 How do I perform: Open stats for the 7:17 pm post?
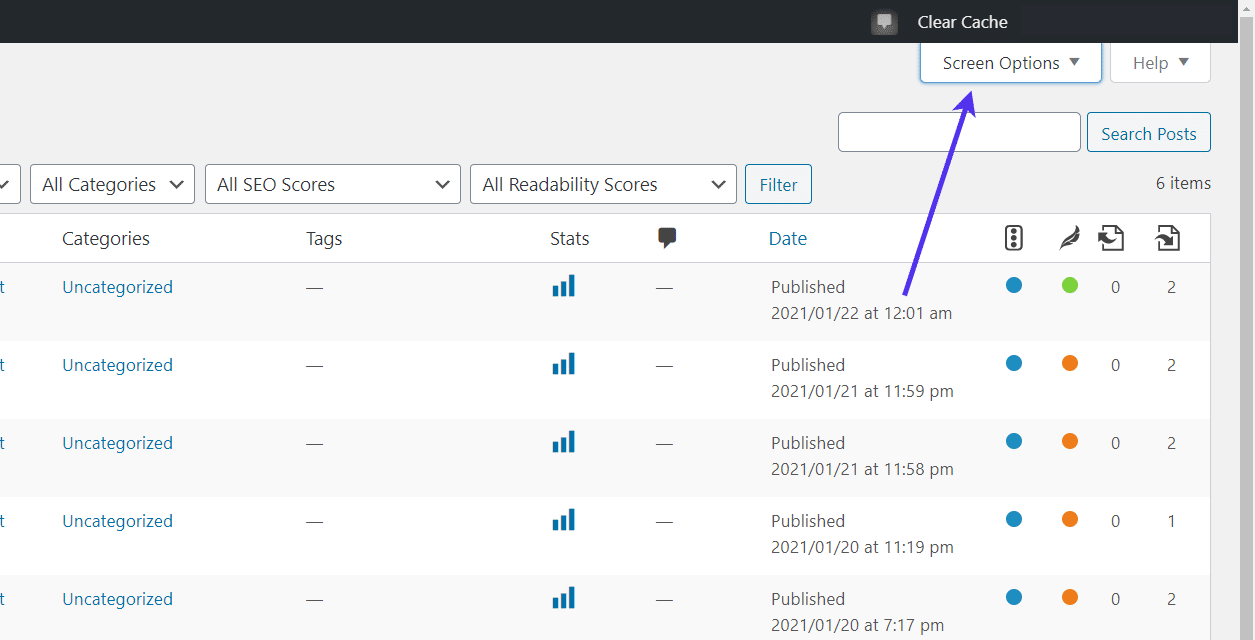click(x=563, y=599)
